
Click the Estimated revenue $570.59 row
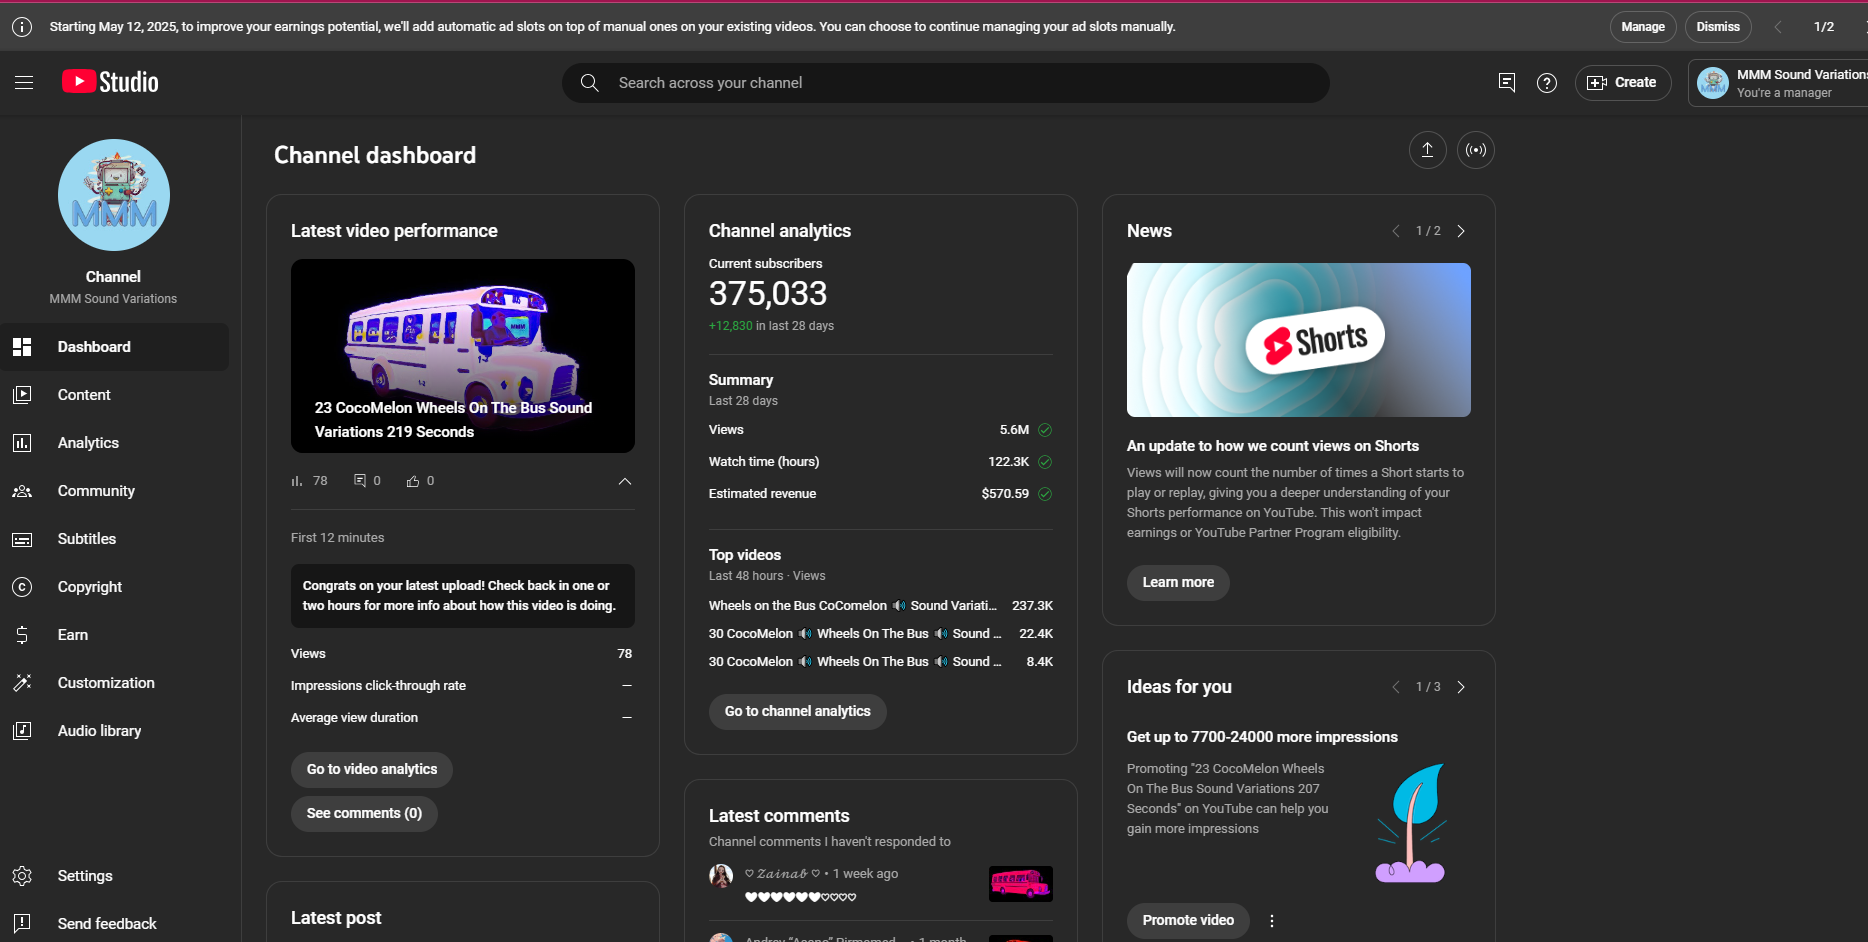point(881,494)
